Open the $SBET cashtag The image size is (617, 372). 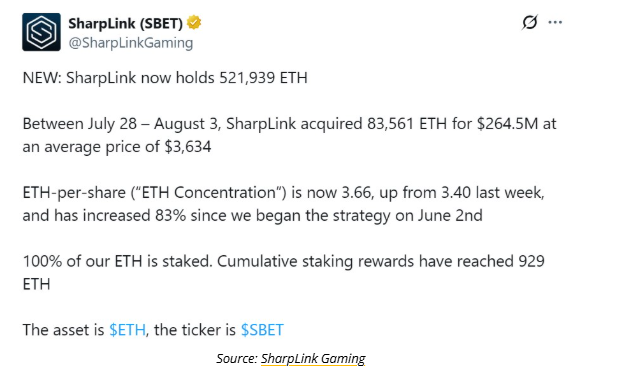(x=262, y=329)
